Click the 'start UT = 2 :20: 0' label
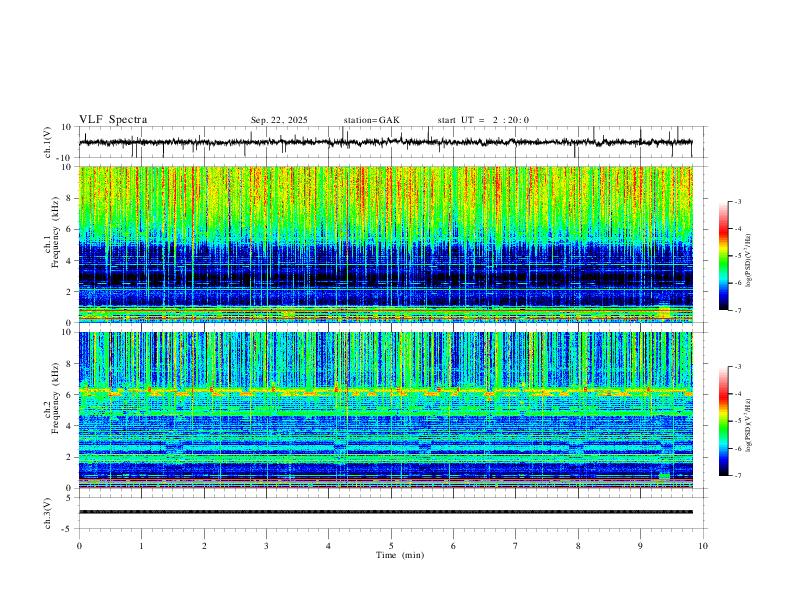 pos(483,120)
